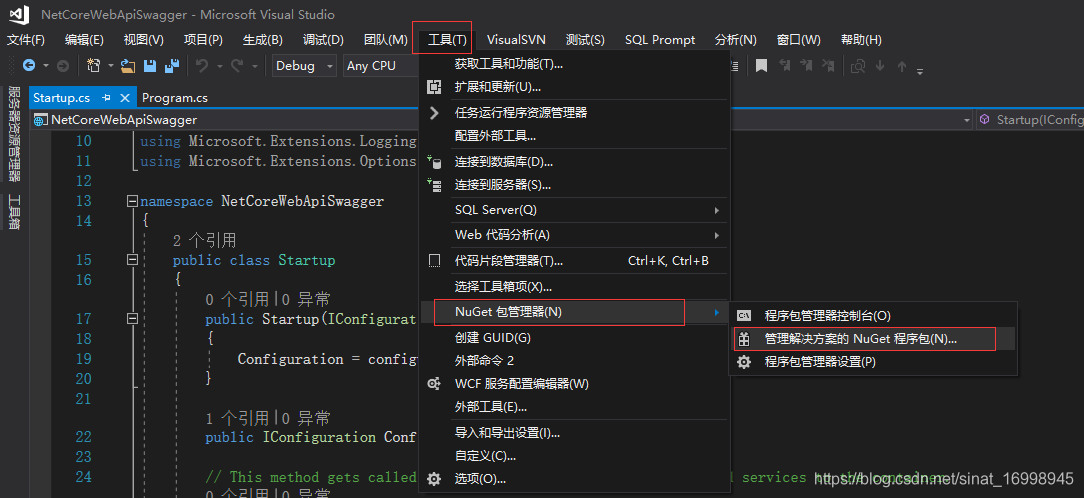Screen dimensions: 1084x498
Task: Open the Any CPU platform dropdown
Action: pyautogui.click(x=381, y=66)
